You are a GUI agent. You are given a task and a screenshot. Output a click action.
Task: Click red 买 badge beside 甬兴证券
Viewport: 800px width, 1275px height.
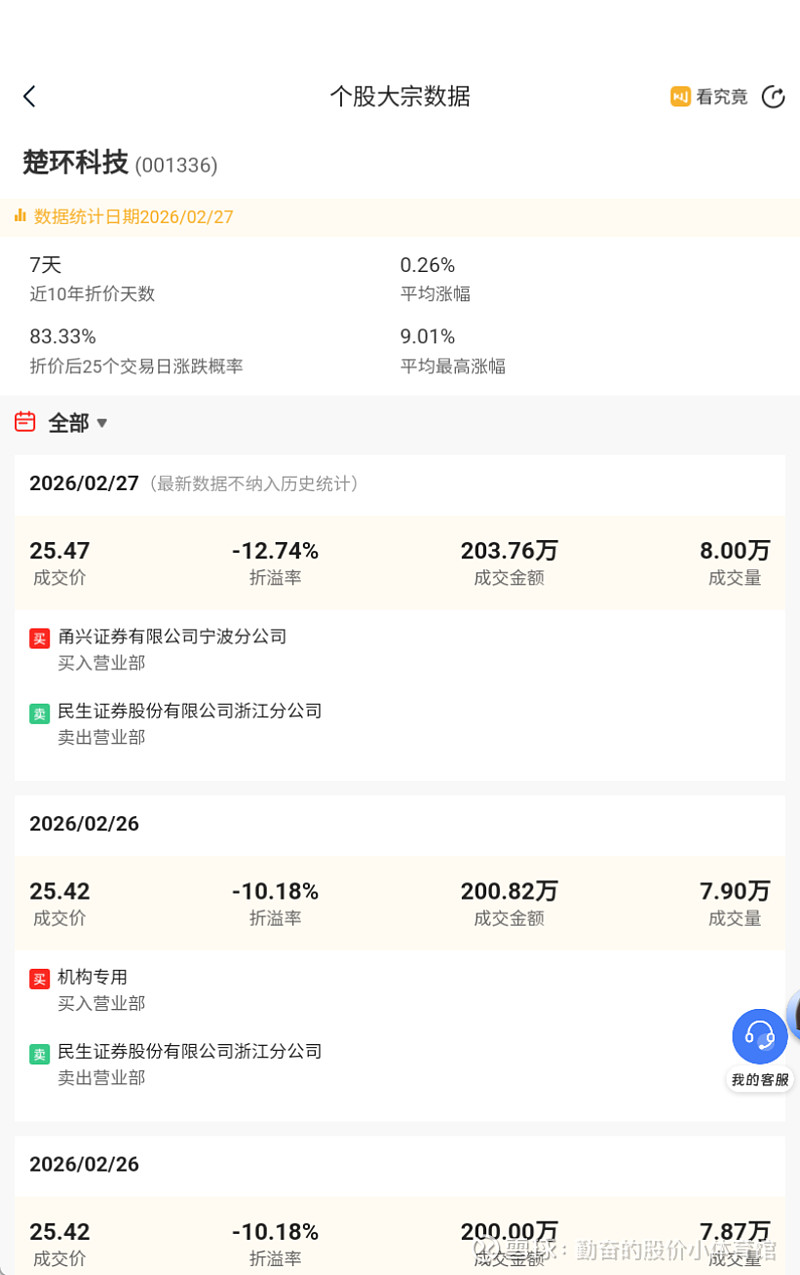tap(39, 638)
